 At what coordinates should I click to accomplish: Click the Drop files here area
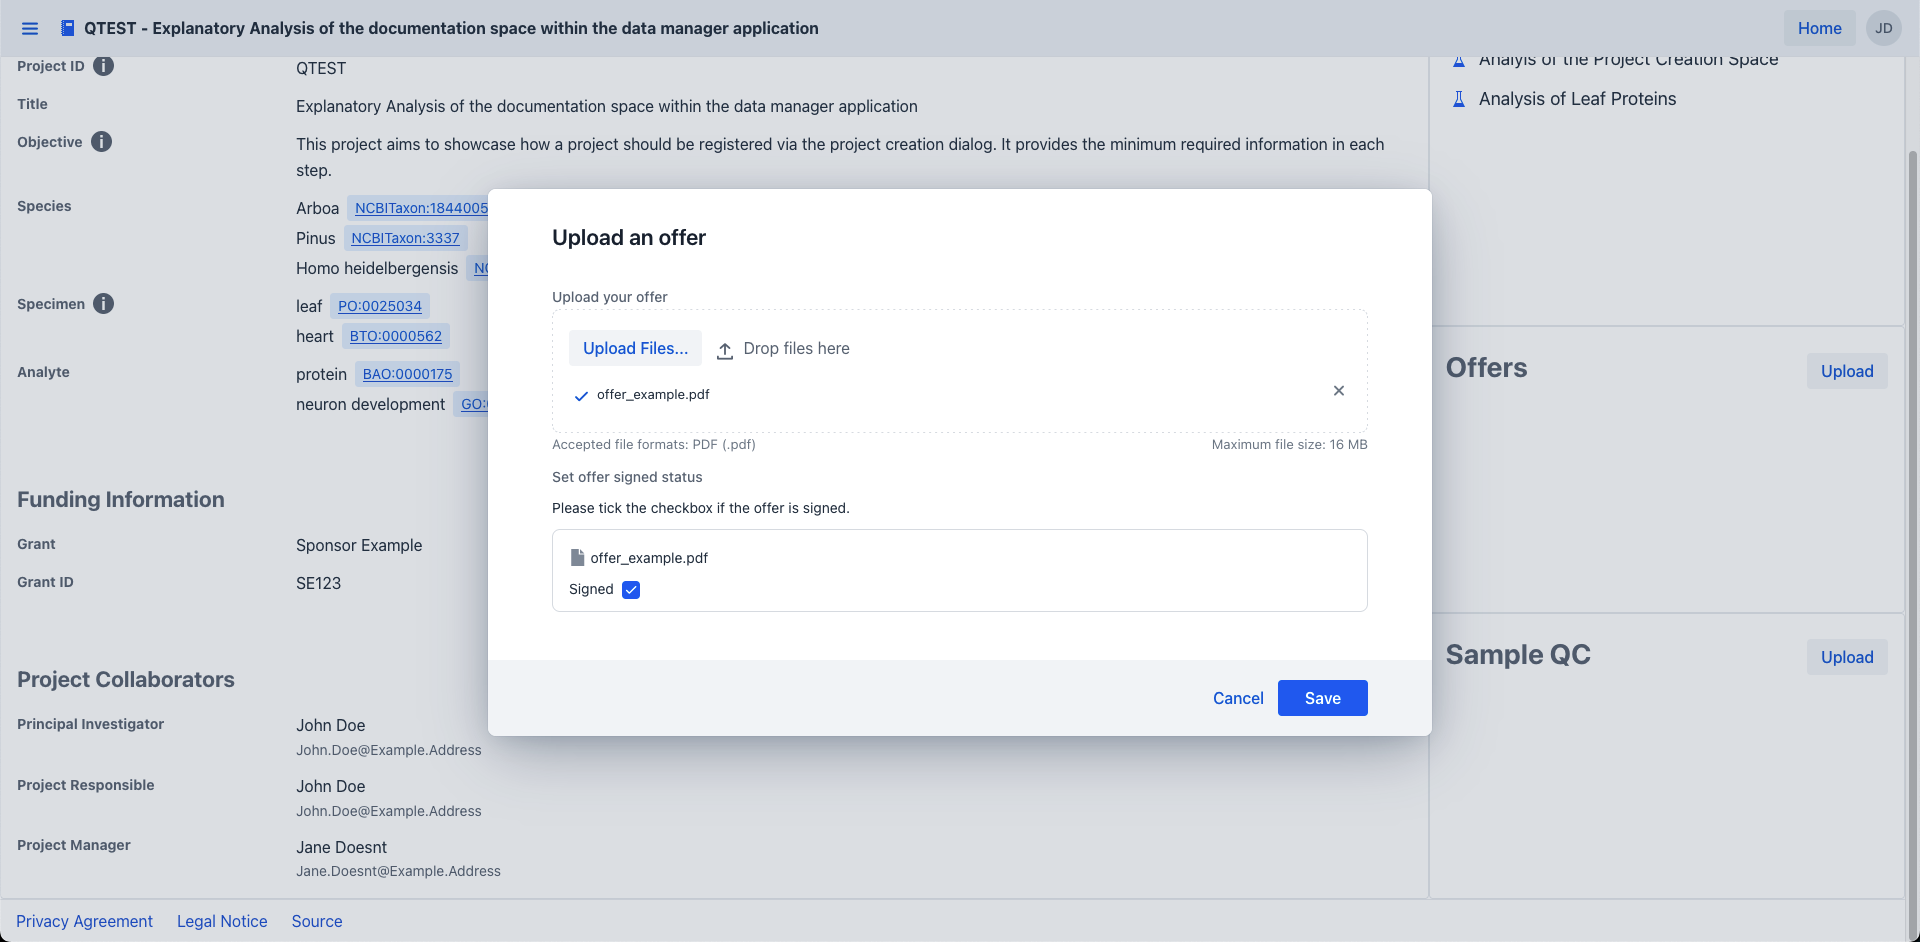coord(795,348)
